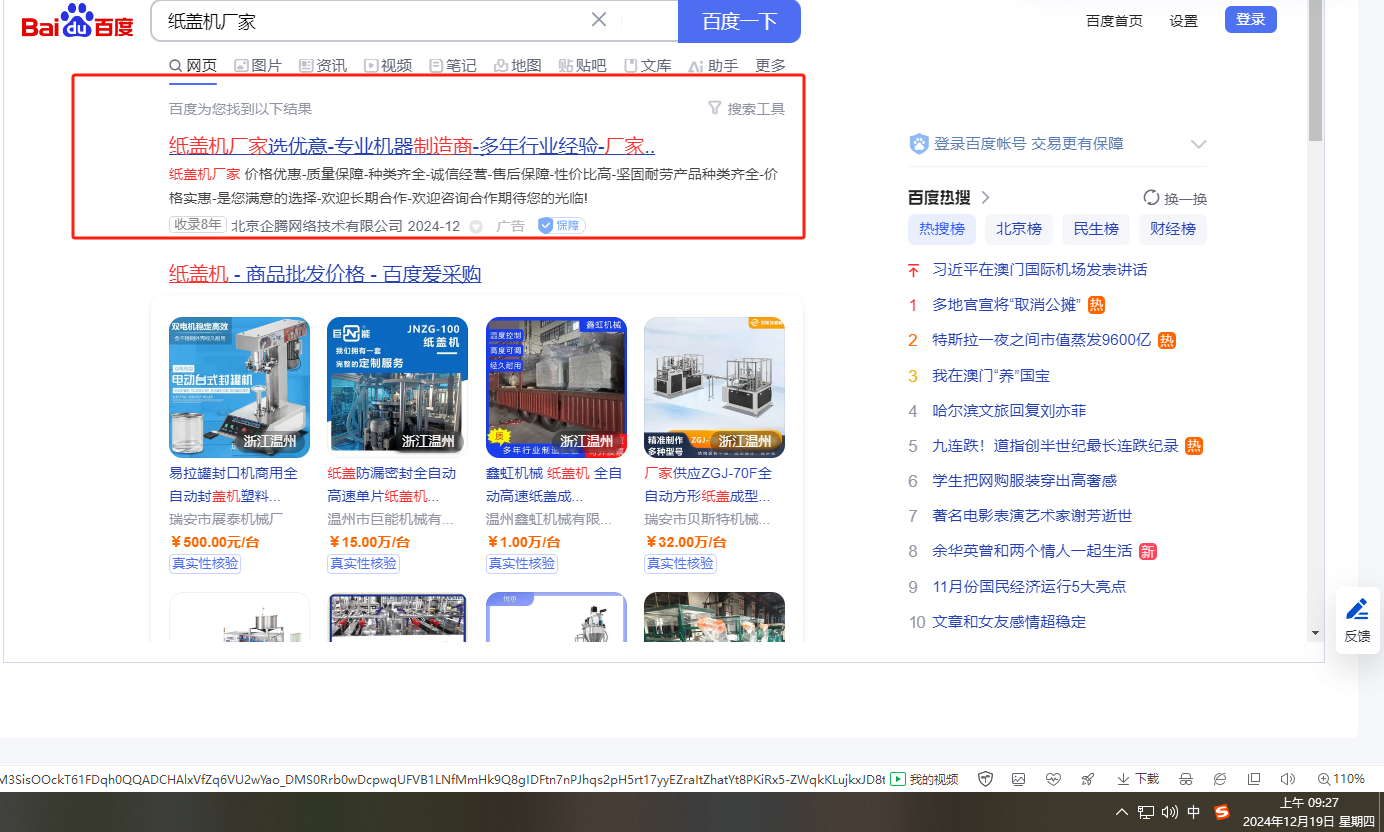This screenshot has width=1384, height=832.
Task: Click the shield security icon in status bar
Action: pos(985,779)
